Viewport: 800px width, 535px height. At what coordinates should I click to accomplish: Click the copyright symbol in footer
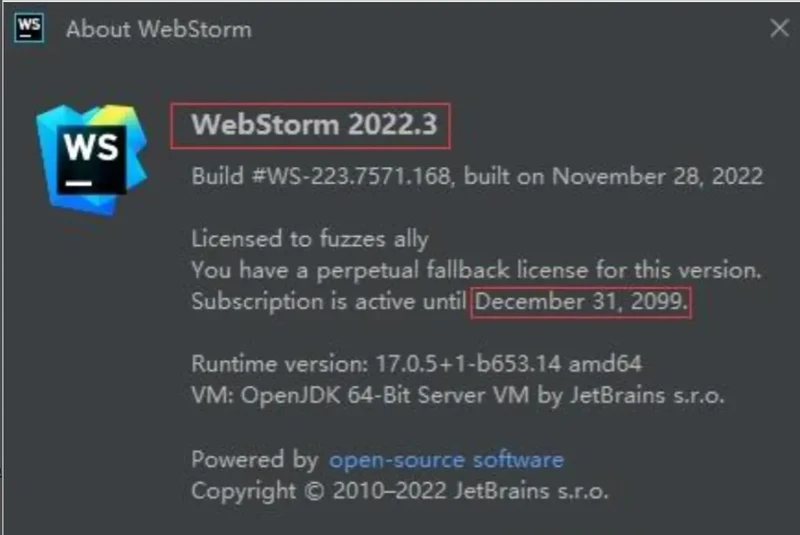(314, 491)
